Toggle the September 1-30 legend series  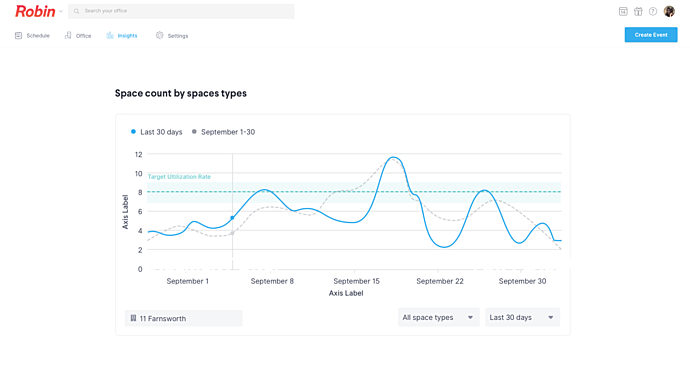(x=224, y=132)
